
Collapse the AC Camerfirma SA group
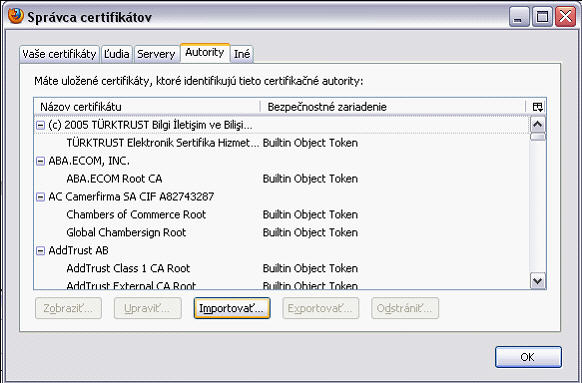coord(40,197)
